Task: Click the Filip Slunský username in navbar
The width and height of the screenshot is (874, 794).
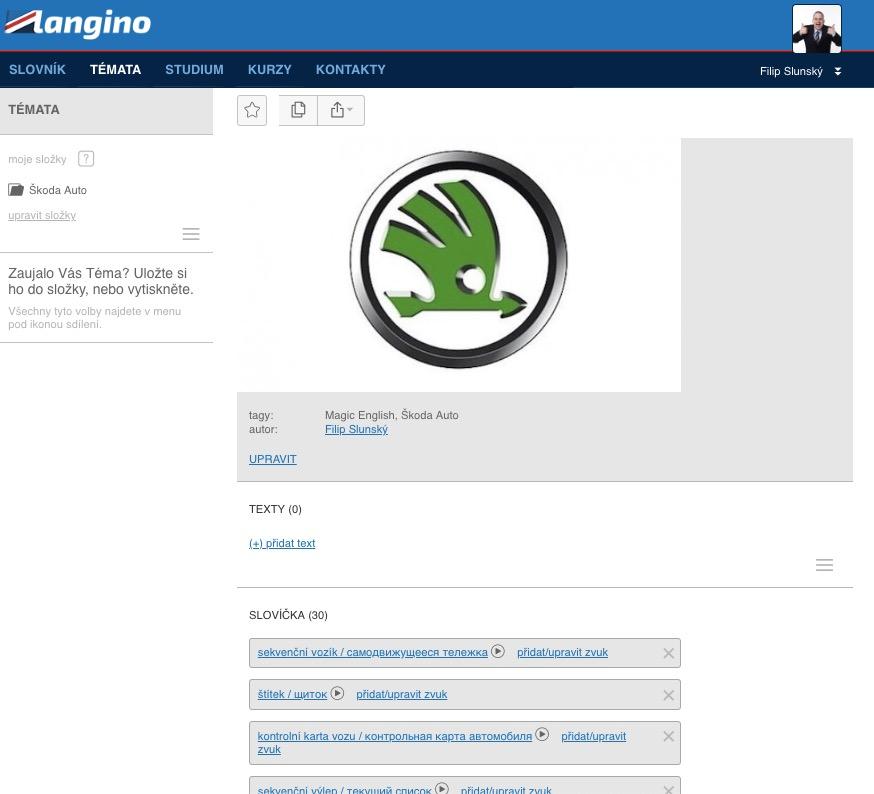Action: [791, 71]
